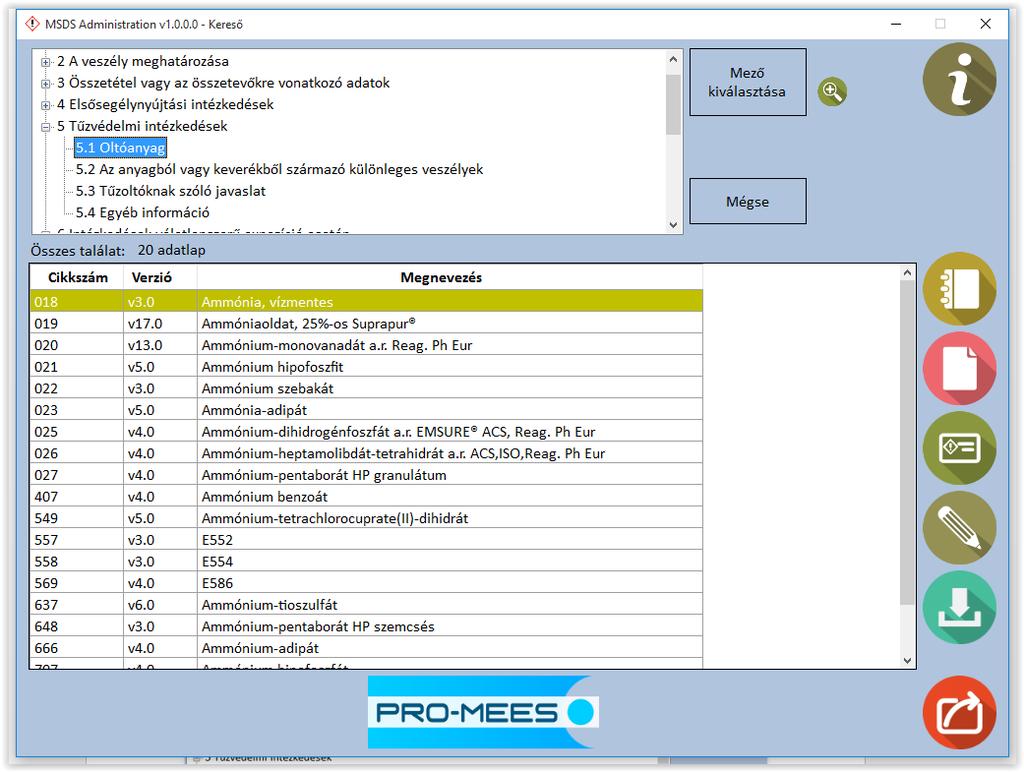
Task: Click the pencil edit icon
Action: pyautogui.click(x=959, y=528)
